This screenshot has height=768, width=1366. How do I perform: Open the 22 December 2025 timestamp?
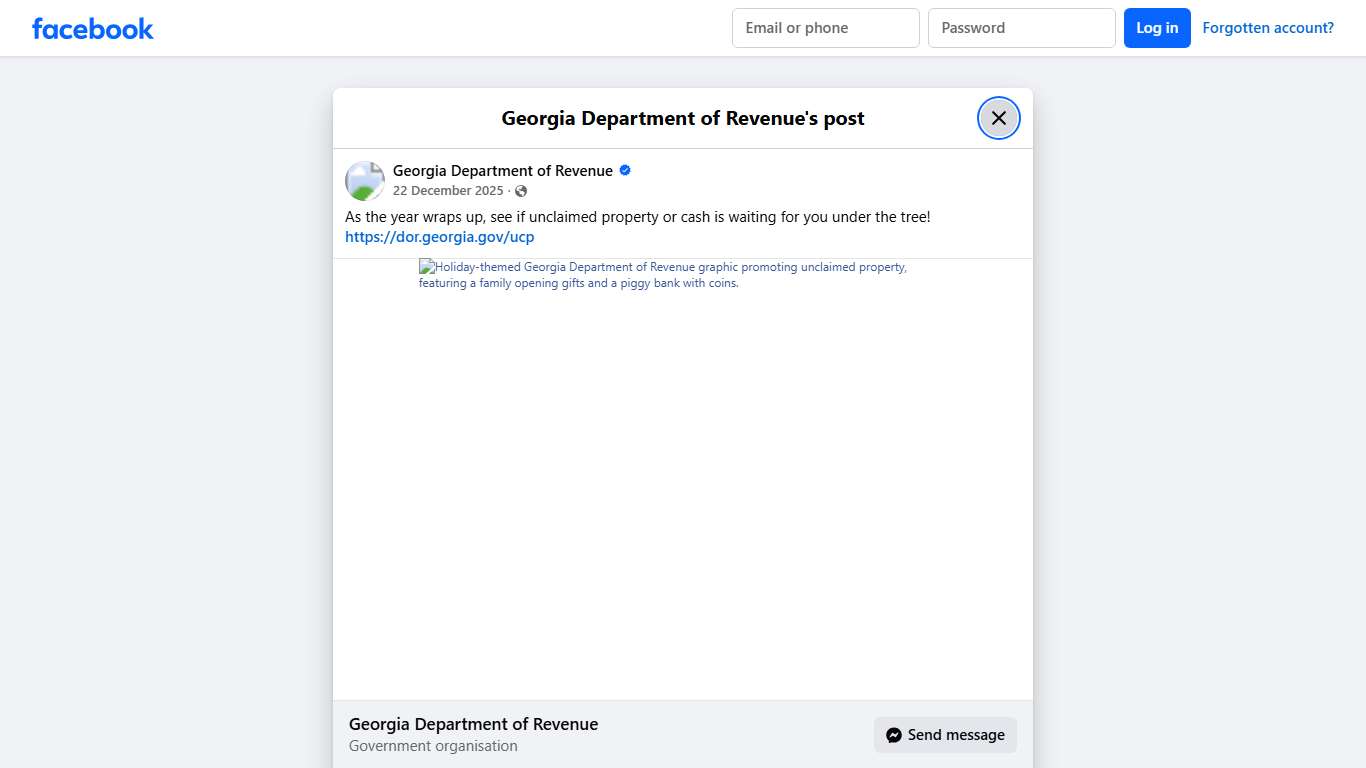[447, 191]
